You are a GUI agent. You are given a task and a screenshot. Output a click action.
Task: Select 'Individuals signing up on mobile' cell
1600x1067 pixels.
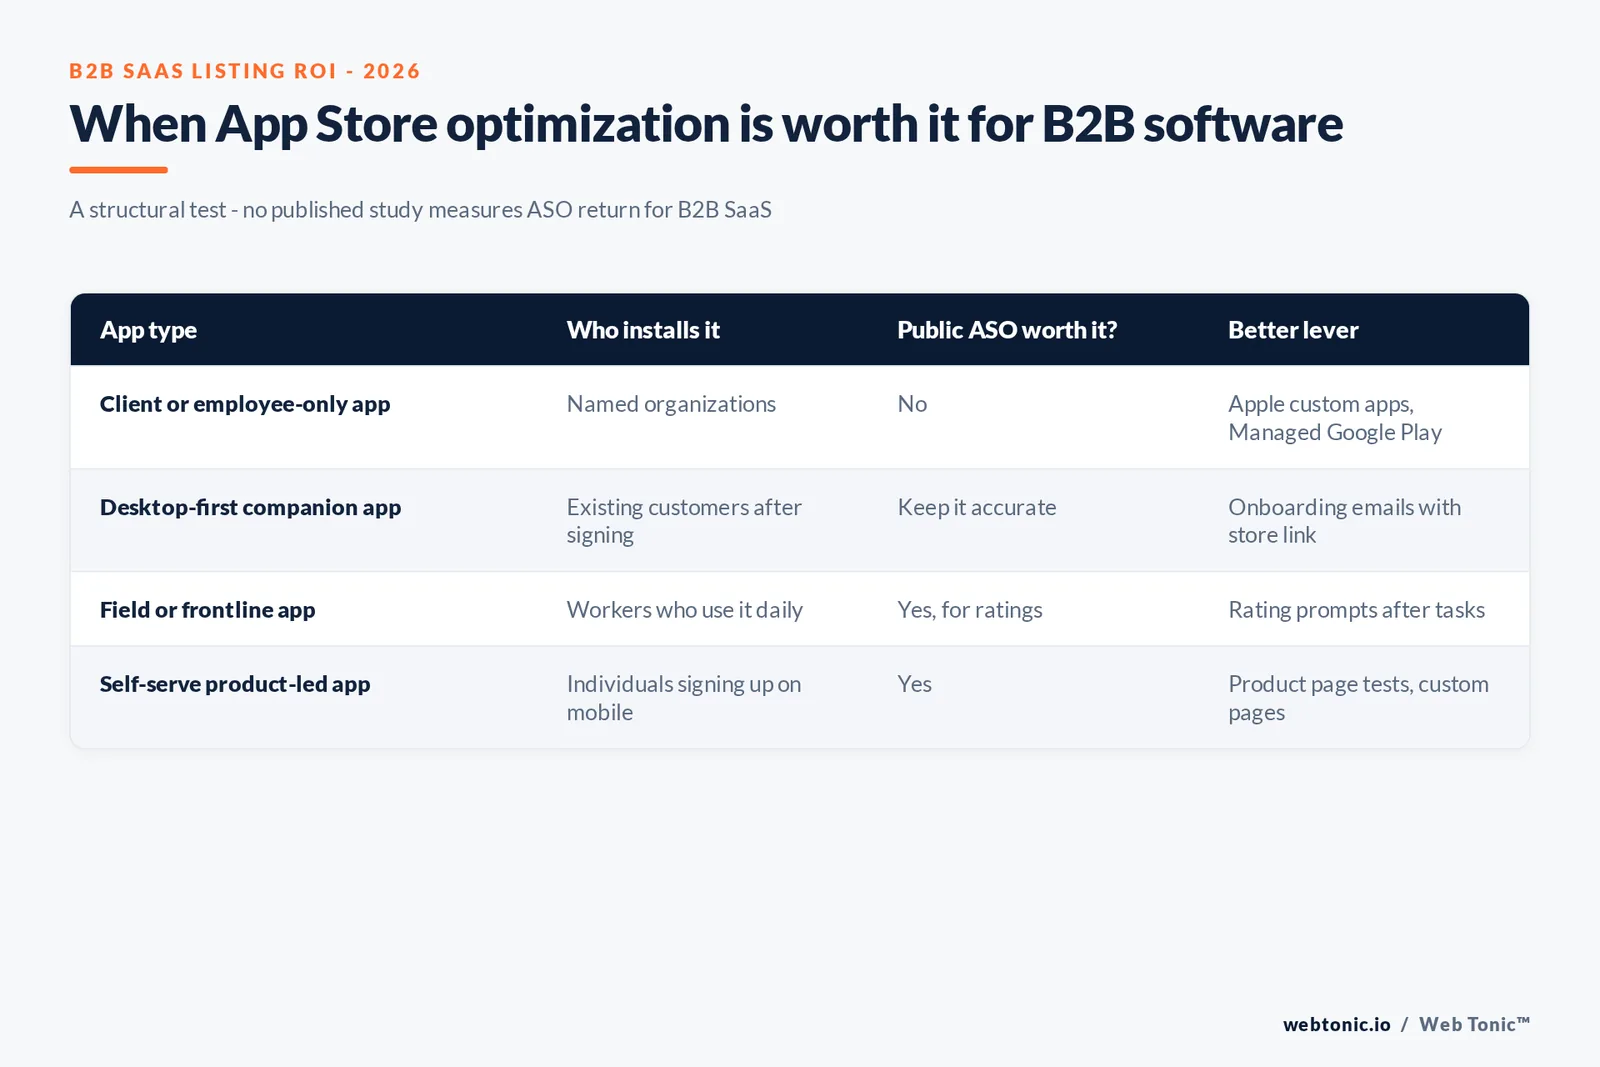(x=684, y=698)
